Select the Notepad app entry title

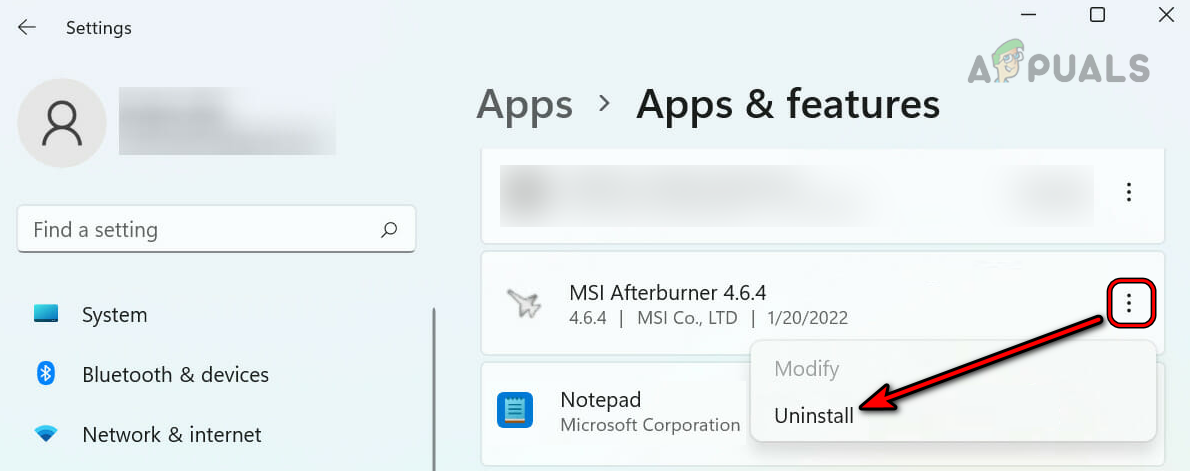click(600, 400)
